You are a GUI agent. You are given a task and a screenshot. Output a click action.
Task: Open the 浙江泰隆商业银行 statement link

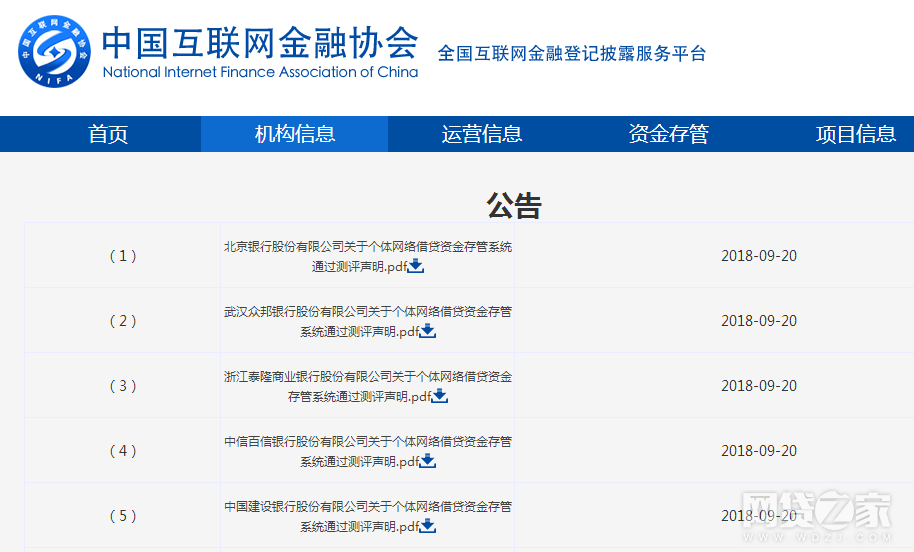point(368,386)
